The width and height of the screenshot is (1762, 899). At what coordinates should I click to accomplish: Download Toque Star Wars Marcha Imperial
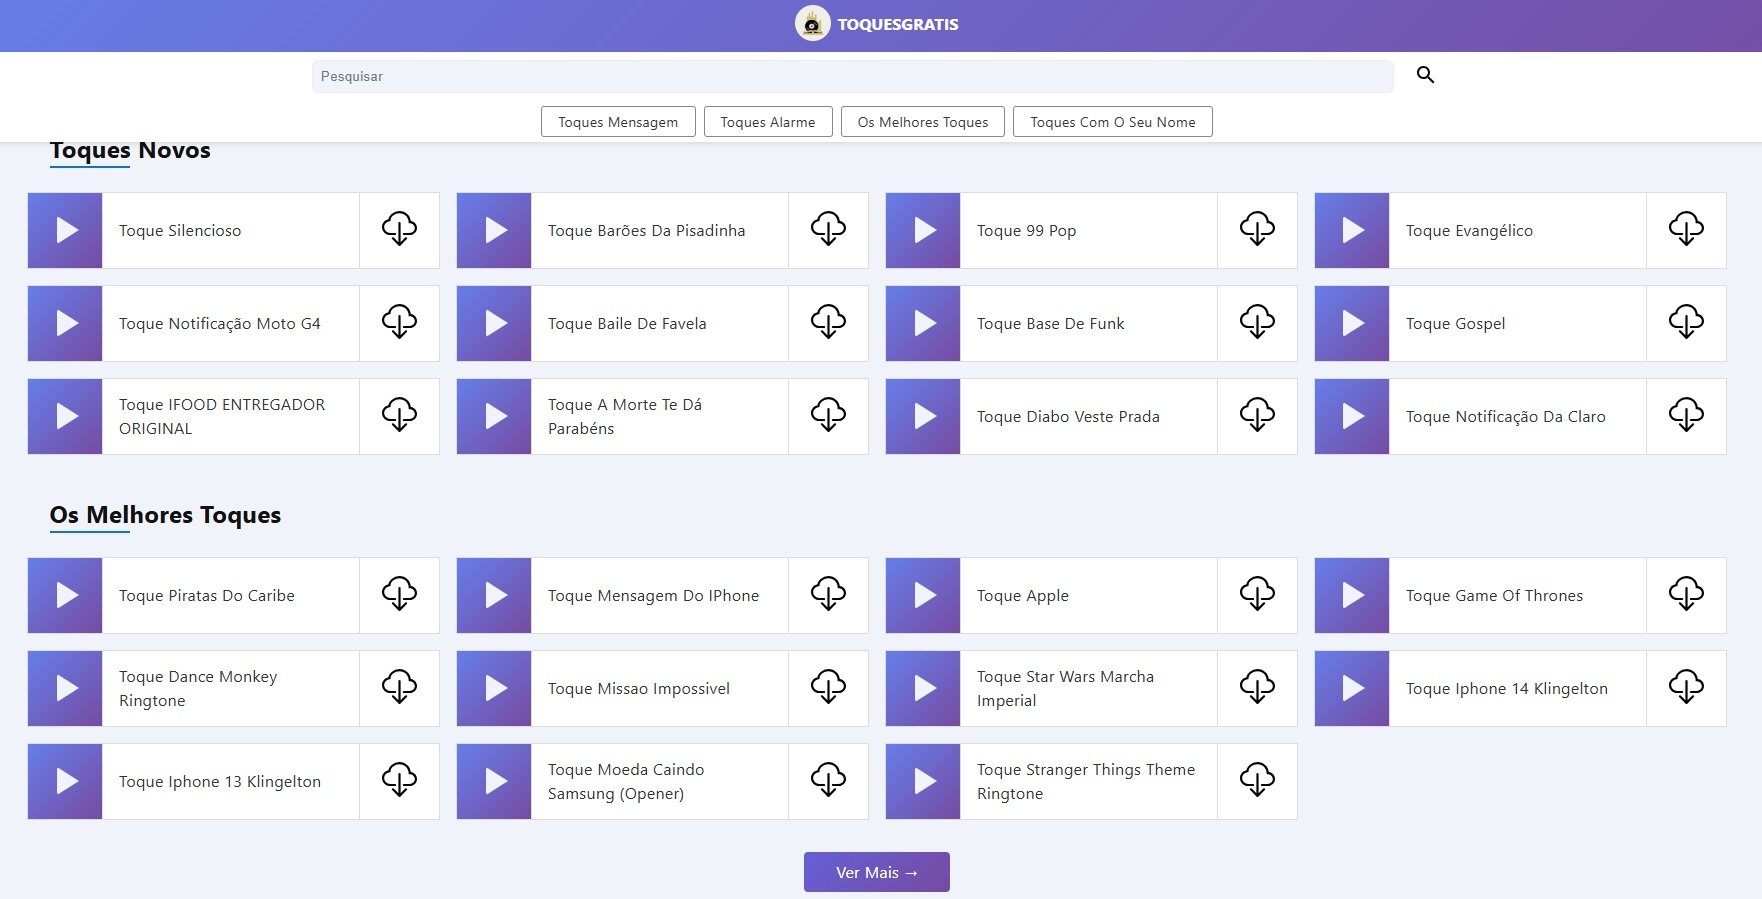tap(1257, 687)
